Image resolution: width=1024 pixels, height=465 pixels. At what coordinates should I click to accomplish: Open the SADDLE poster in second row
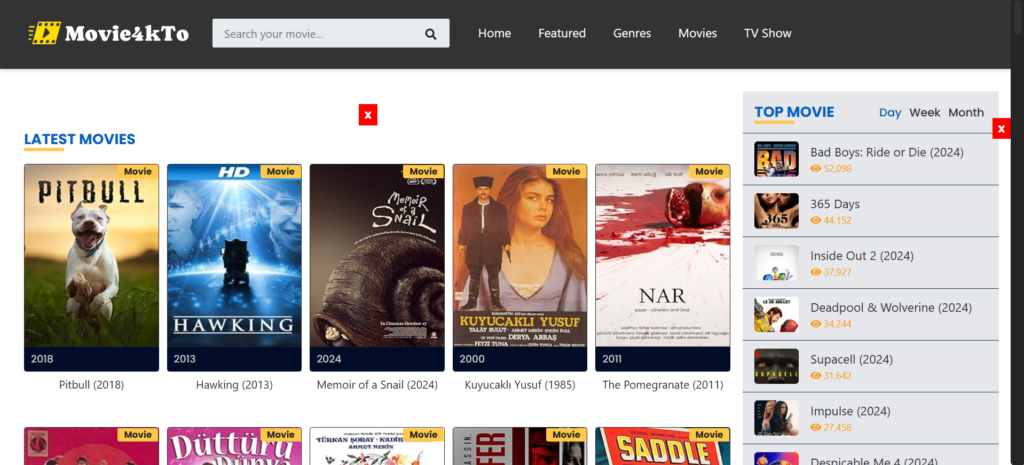pyautogui.click(x=663, y=446)
